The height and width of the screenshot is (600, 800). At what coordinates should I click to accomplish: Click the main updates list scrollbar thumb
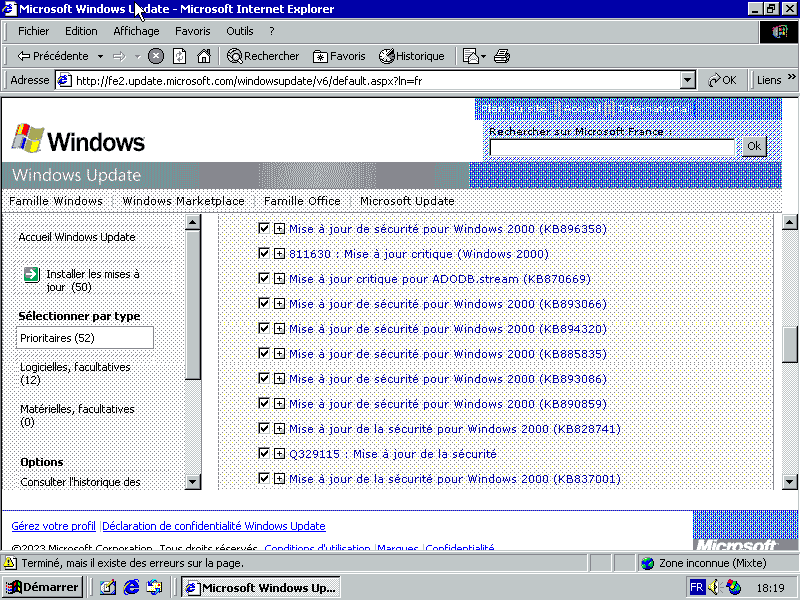click(789, 344)
